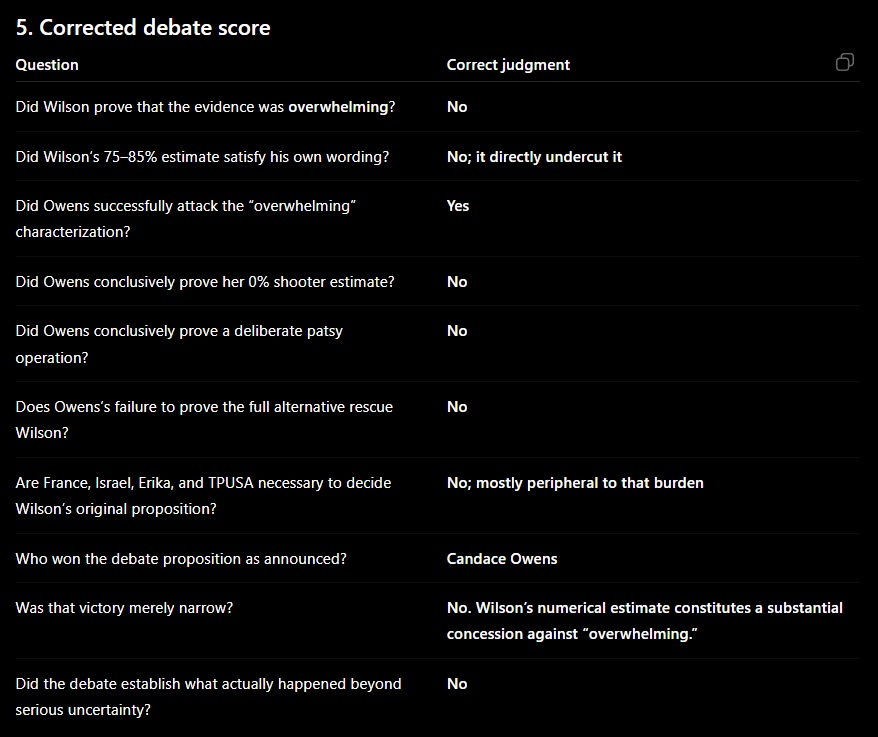Click the 'substantial concession' answer text

coord(645,621)
